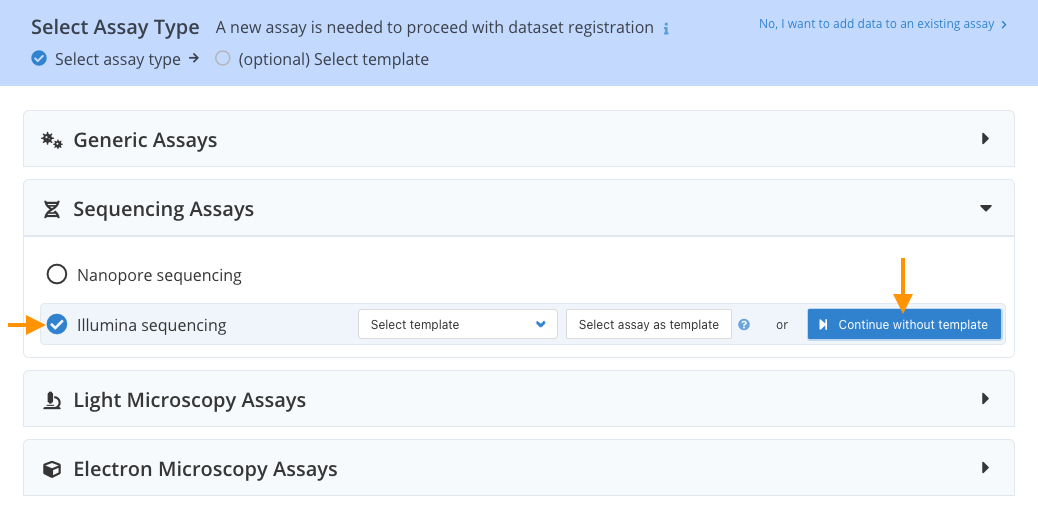Click the info icon beside dataset registration text
This screenshot has width=1038, height=527.
point(666,29)
